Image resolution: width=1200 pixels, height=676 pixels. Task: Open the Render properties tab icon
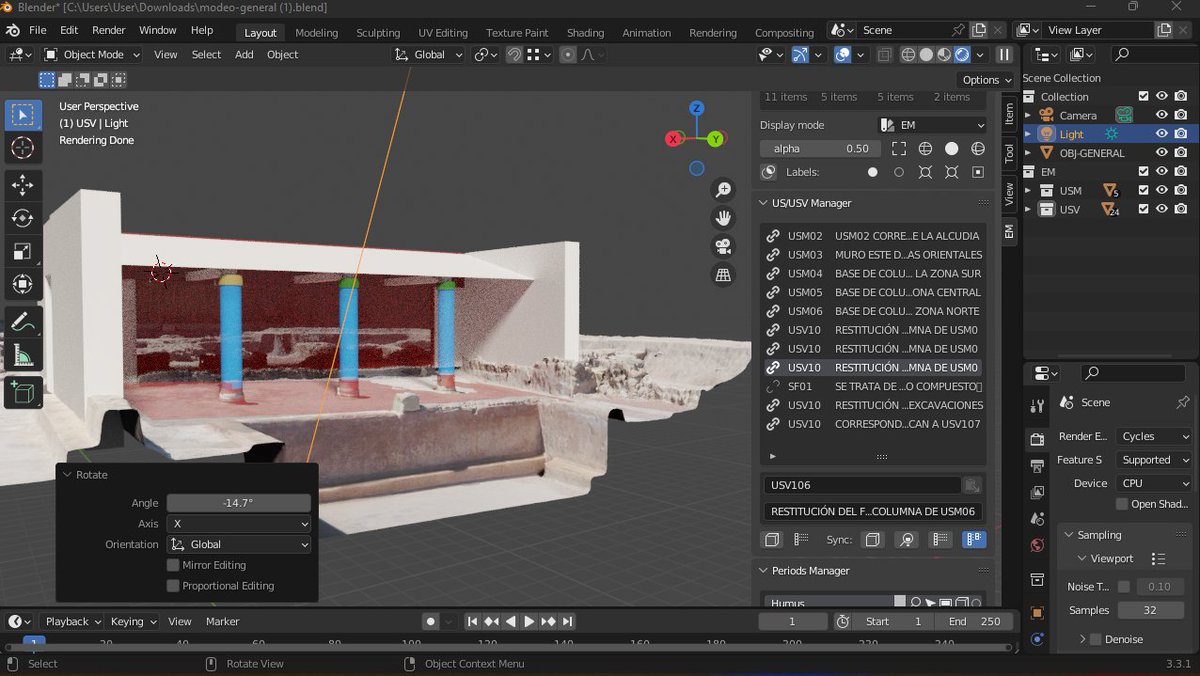[x=1037, y=440]
